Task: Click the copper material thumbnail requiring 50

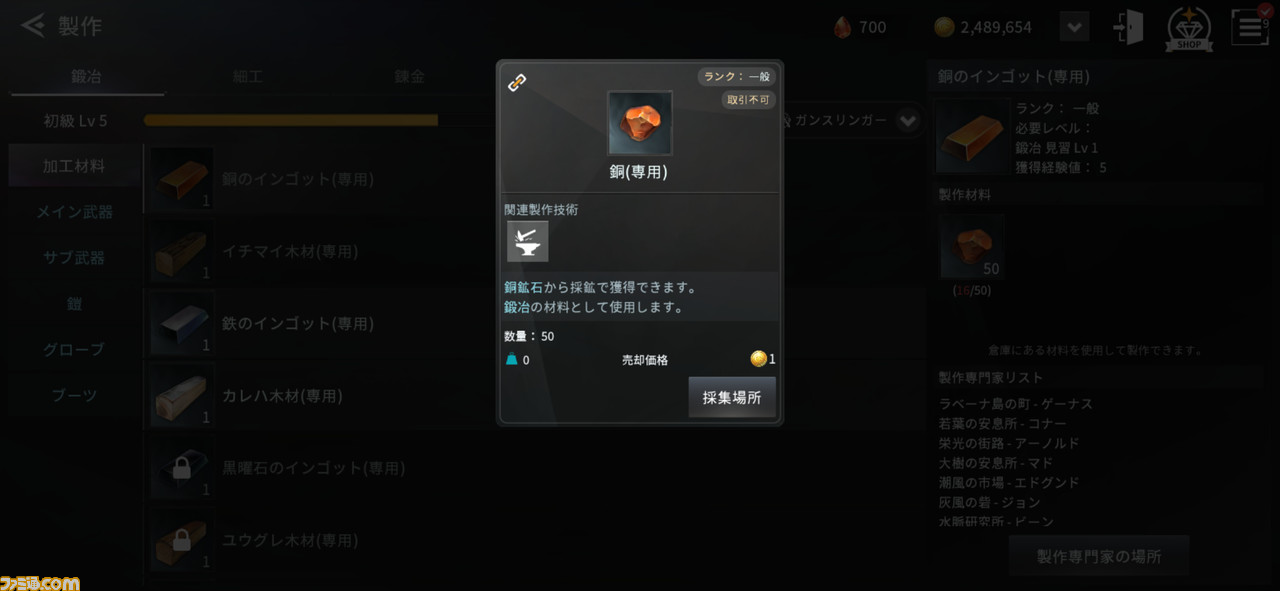Action: (971, 246)
